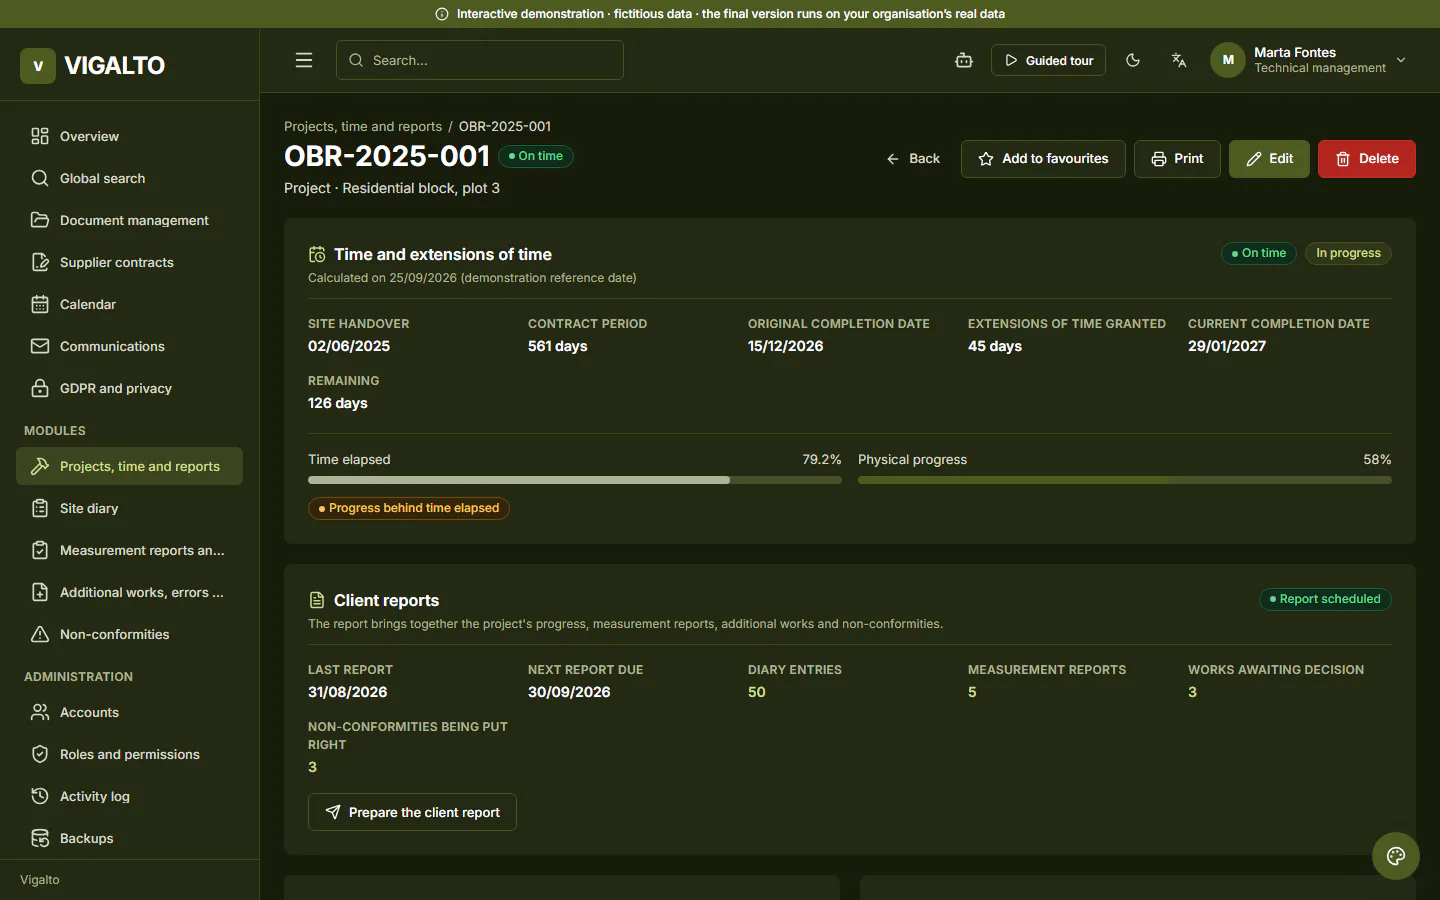Open the palette customisation button
The width and height of the screenshot is (1440, 900).
pyautogui.click(x=1396, y=856)
